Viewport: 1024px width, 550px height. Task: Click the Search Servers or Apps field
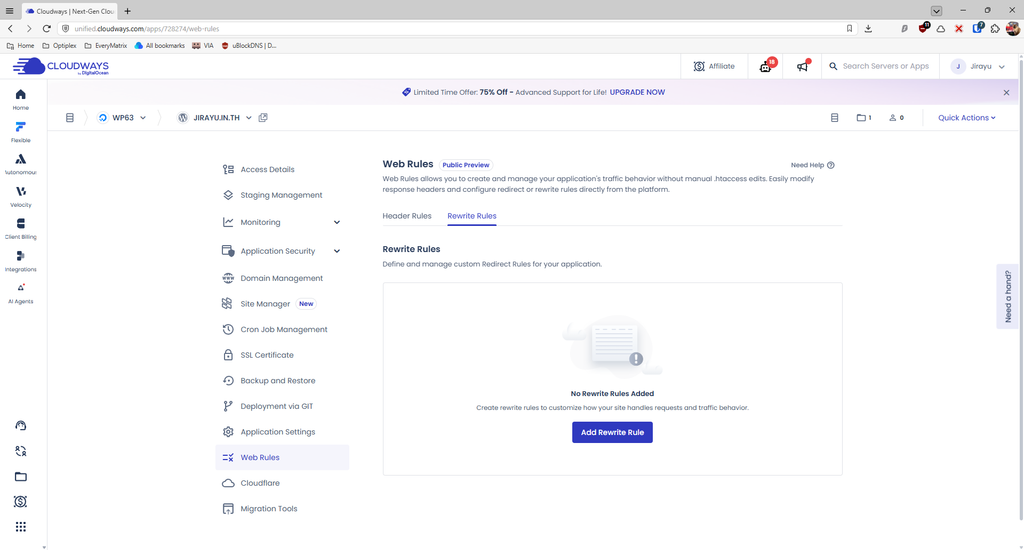(x=886, y=66)
